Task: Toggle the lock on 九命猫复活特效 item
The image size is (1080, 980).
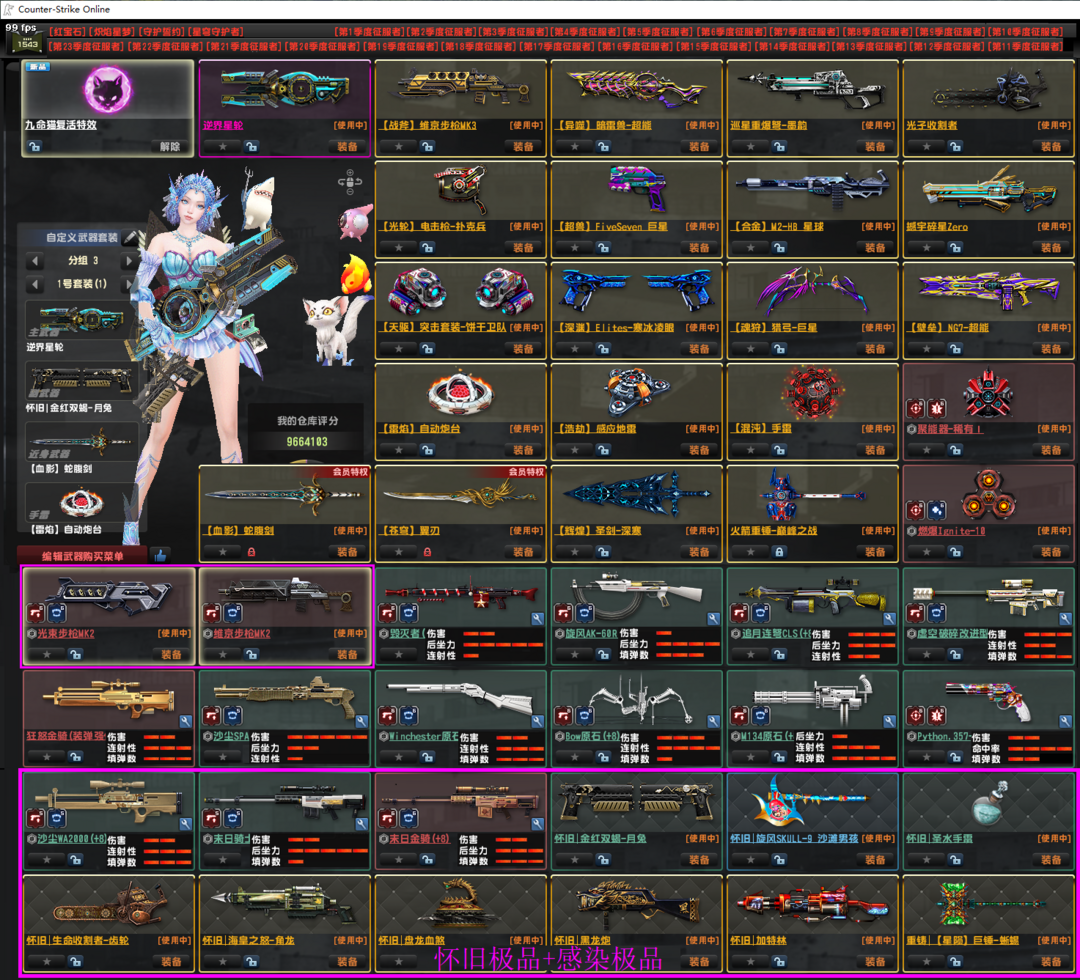Action: pos(36,147)
